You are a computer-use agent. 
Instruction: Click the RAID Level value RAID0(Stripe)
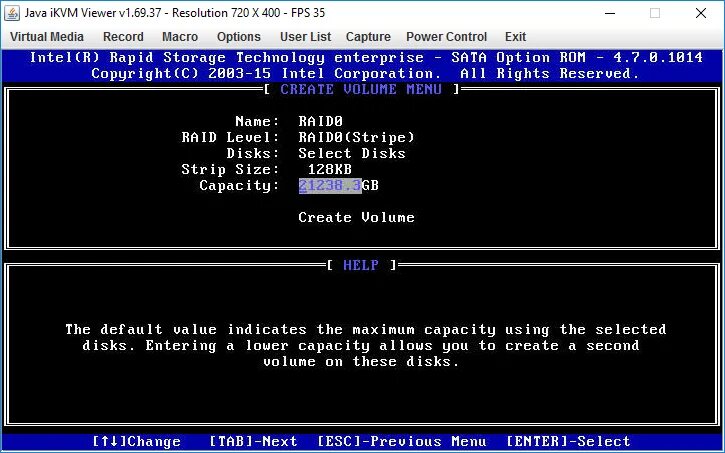coord(356,137)
